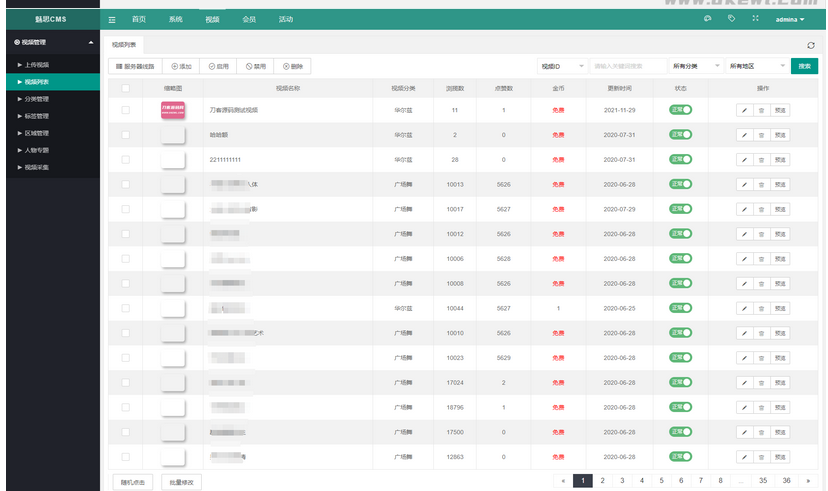Viewport: 828px width, 491px height.
Task: Click the fullscreen icon in top bar
Action: pyautogui.click(x=755, y=19)
